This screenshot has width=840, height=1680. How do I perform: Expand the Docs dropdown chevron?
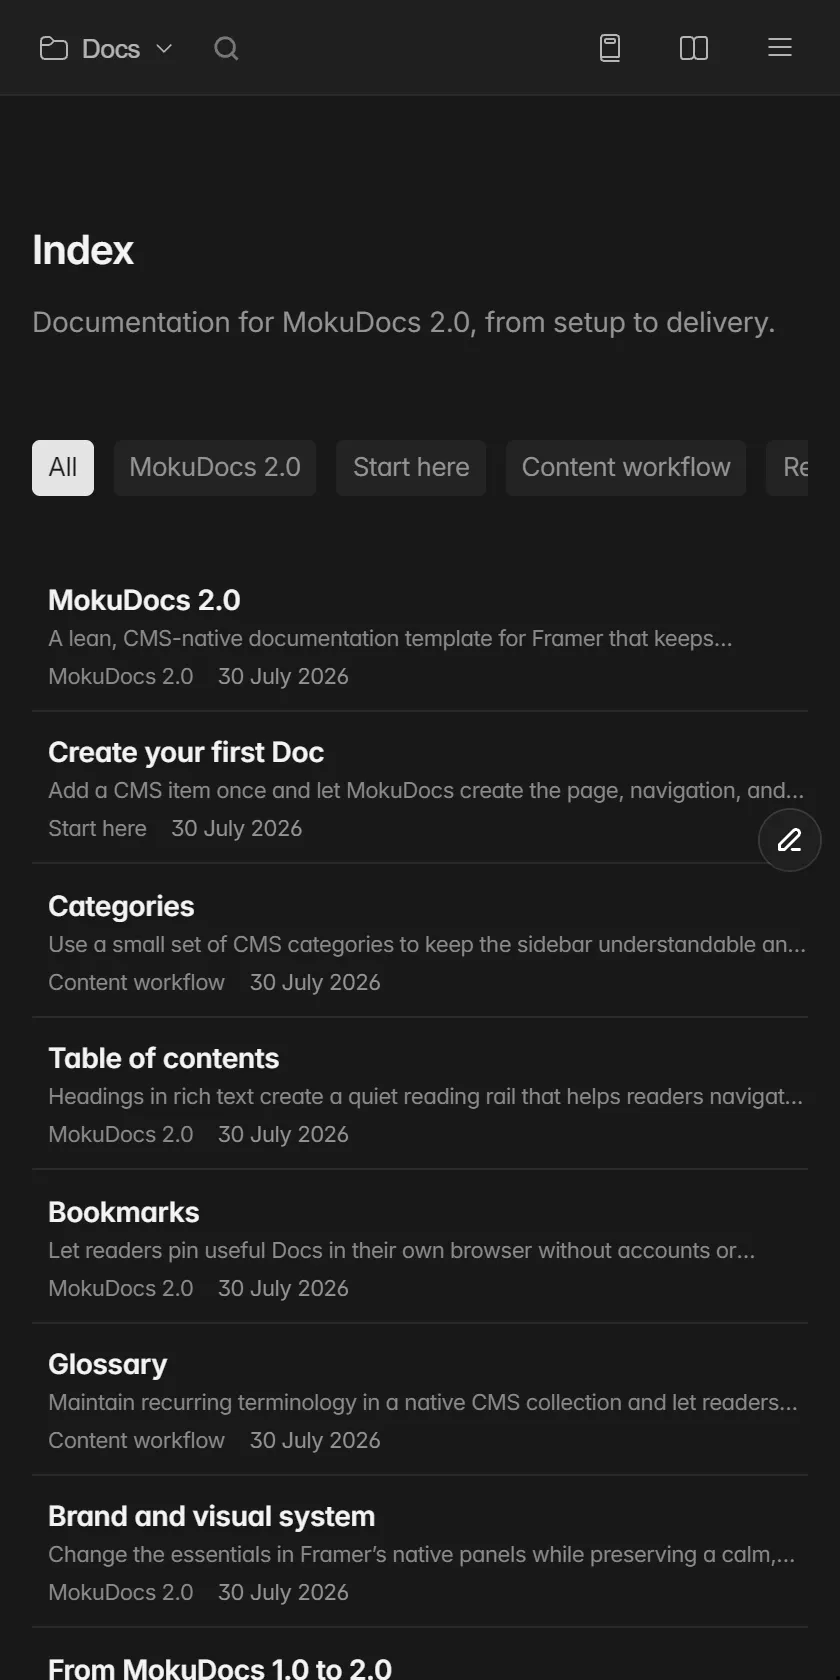(x=164, y=49)
